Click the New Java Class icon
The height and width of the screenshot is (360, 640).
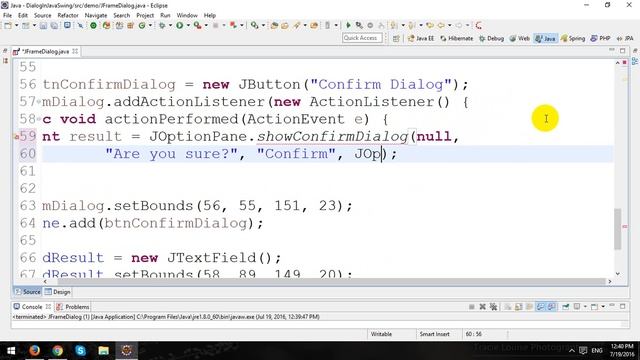pos(142,25)
